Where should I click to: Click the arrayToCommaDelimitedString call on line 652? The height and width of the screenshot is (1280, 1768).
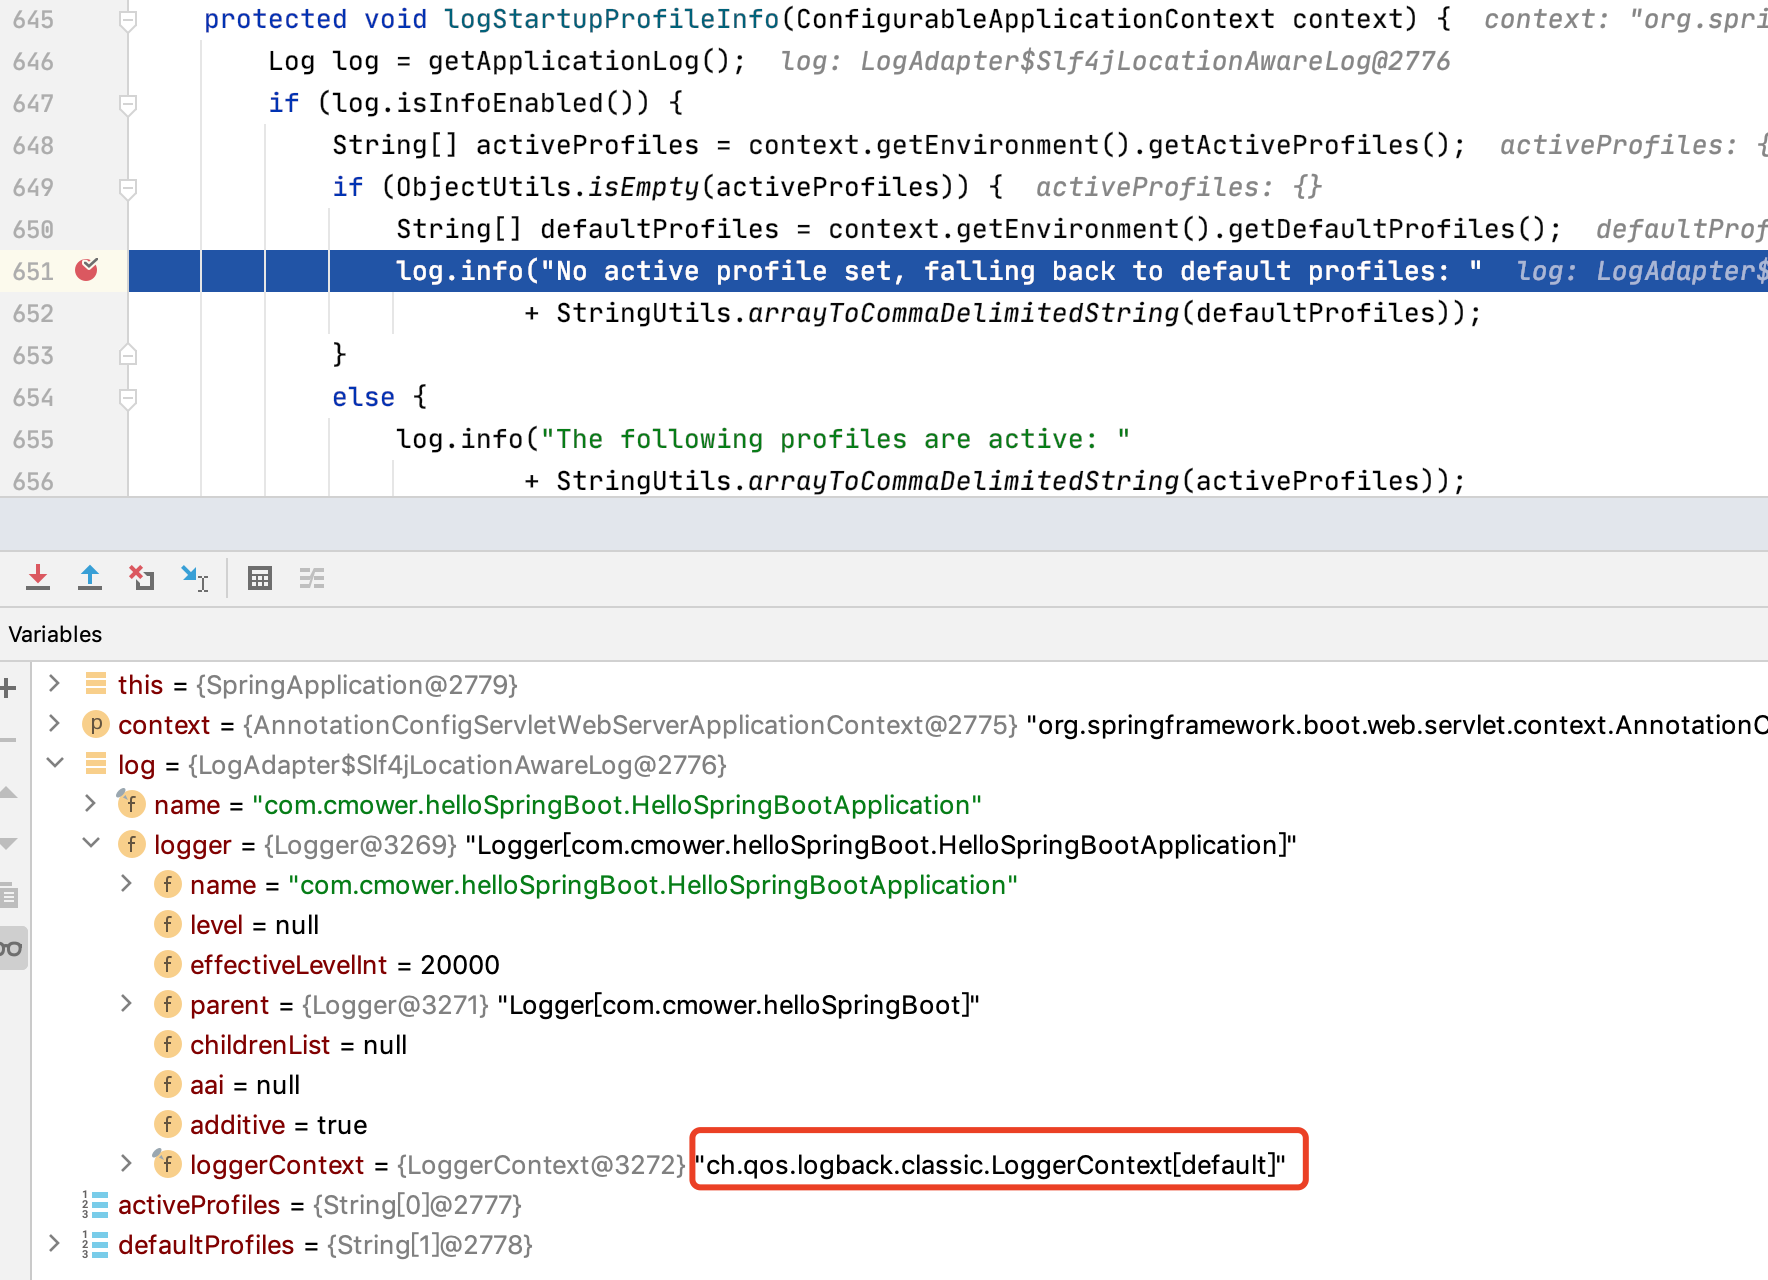coord(964,313)
